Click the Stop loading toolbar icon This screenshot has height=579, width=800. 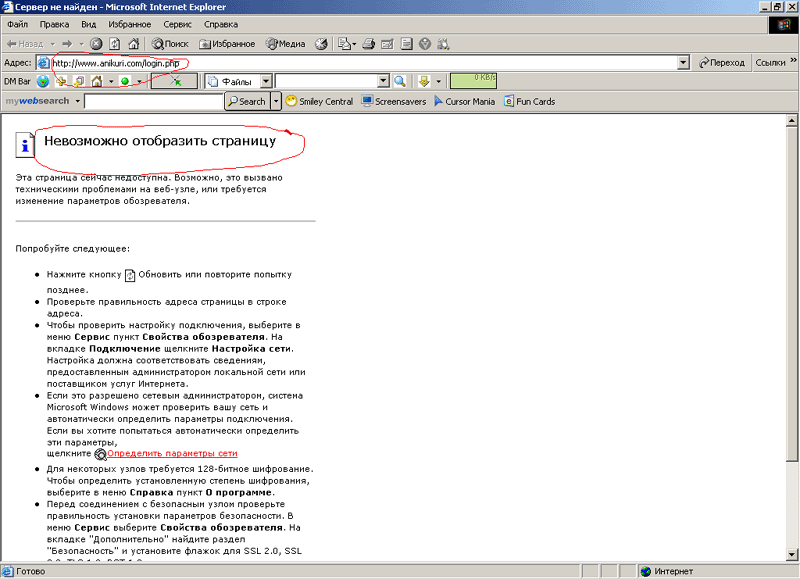pos(96,44)
